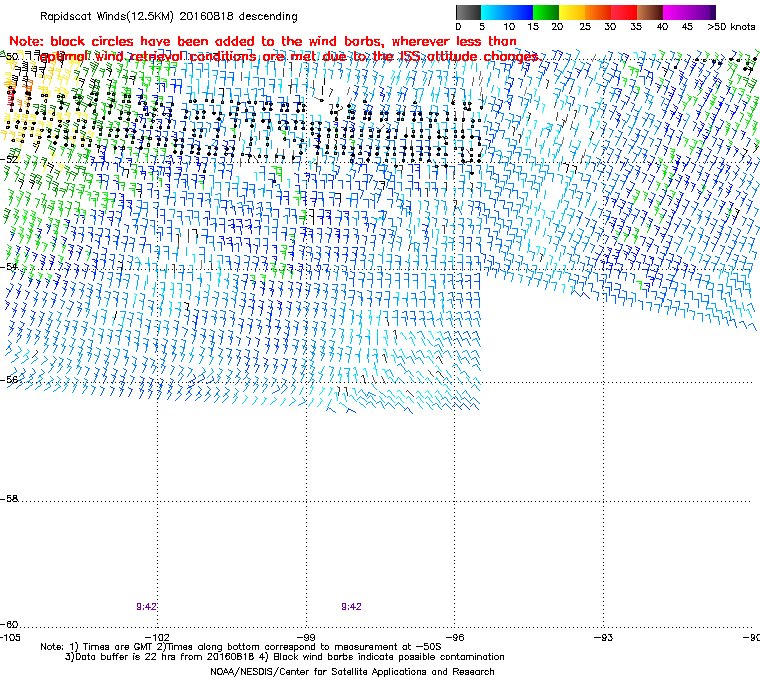Image resolution: width=760 pixels, height=688 pixels.
Task: Click the 'NOAA/NESDIS/Center for Satellite Applications and Research' credit
Action: click(352, 672)
